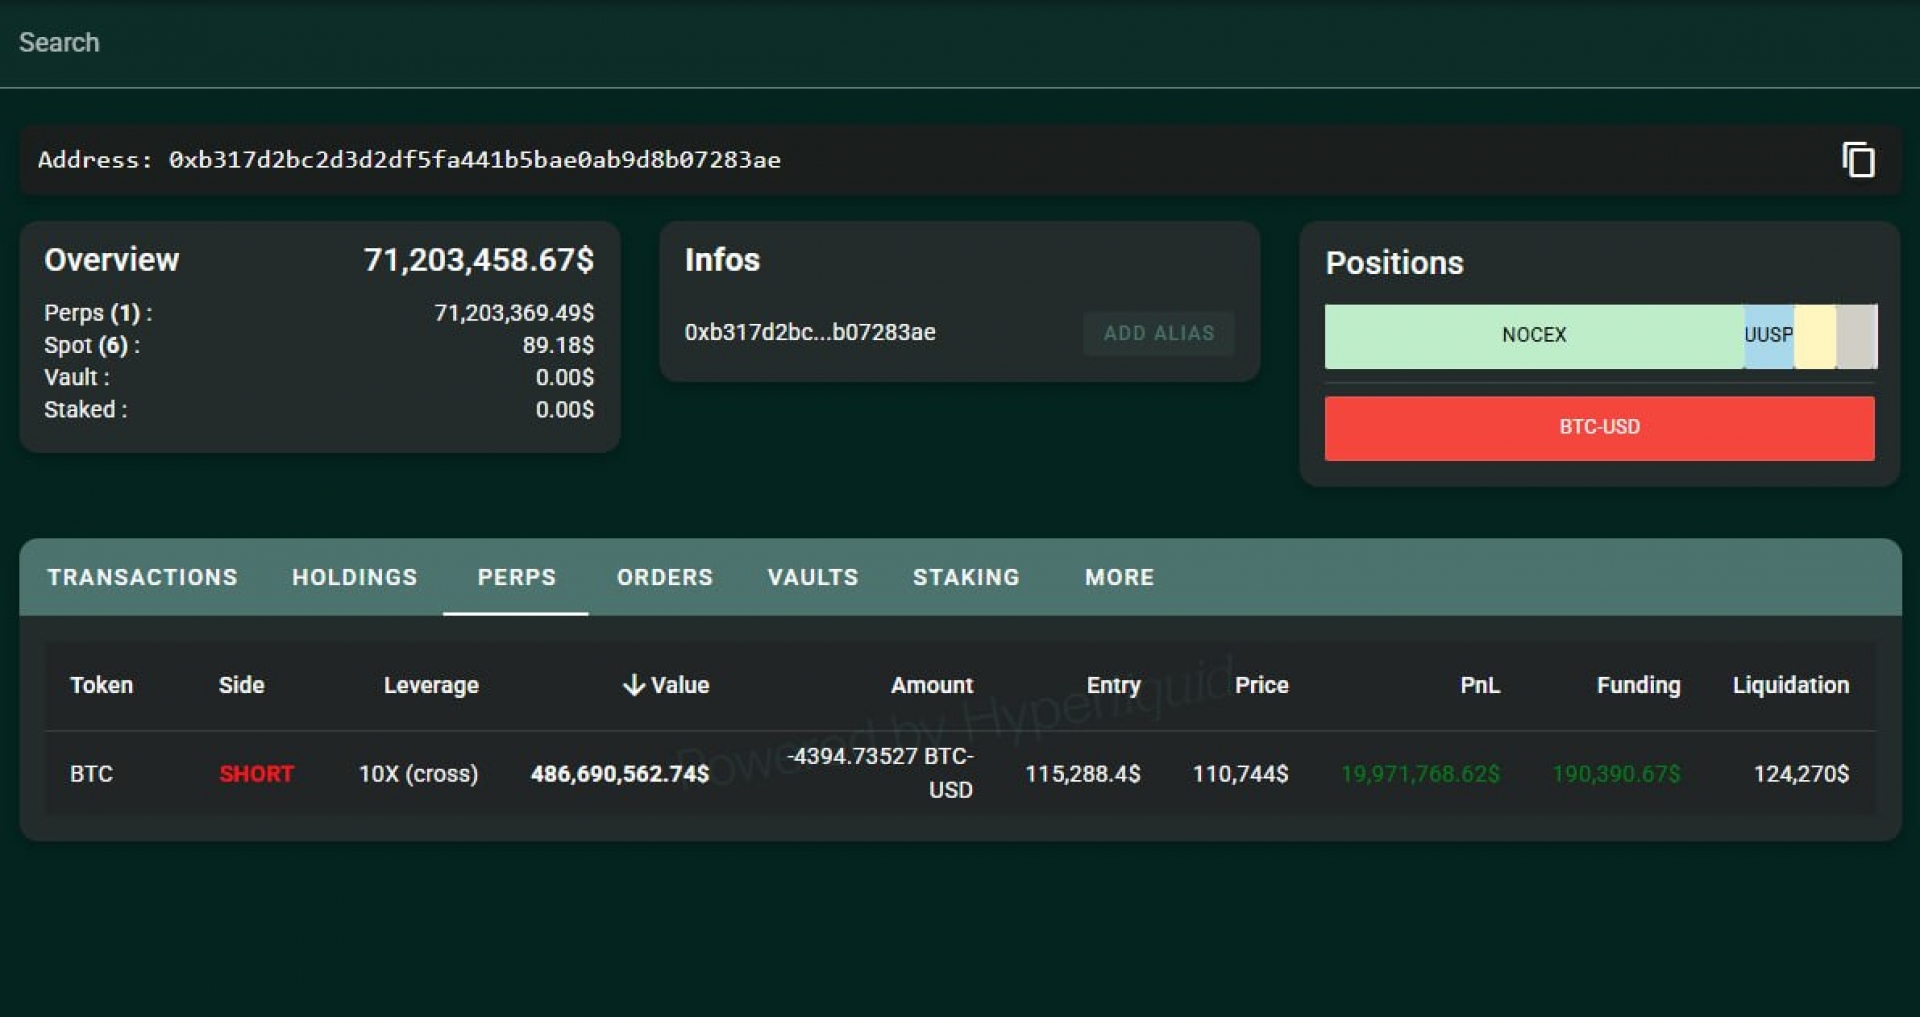Open the Transactions tab

pyautogui.click(x=142, y=577)
